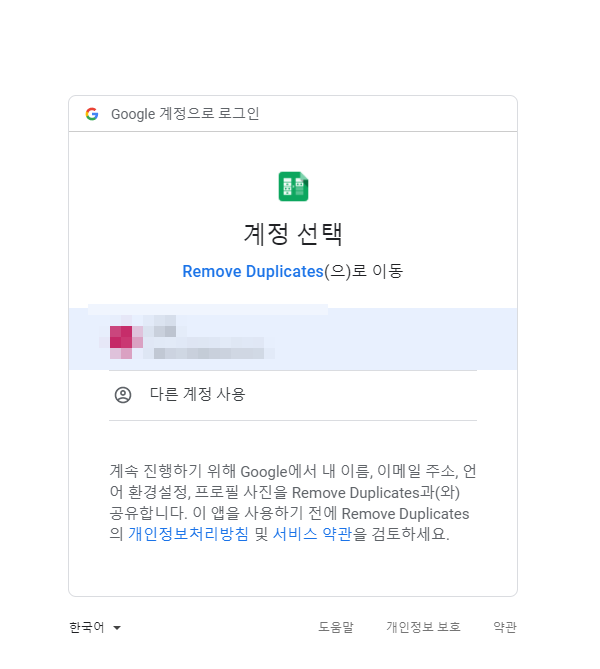Open the 도움말 footer link
The width and height of the screenshot is (600, 669).
(336, 627)
